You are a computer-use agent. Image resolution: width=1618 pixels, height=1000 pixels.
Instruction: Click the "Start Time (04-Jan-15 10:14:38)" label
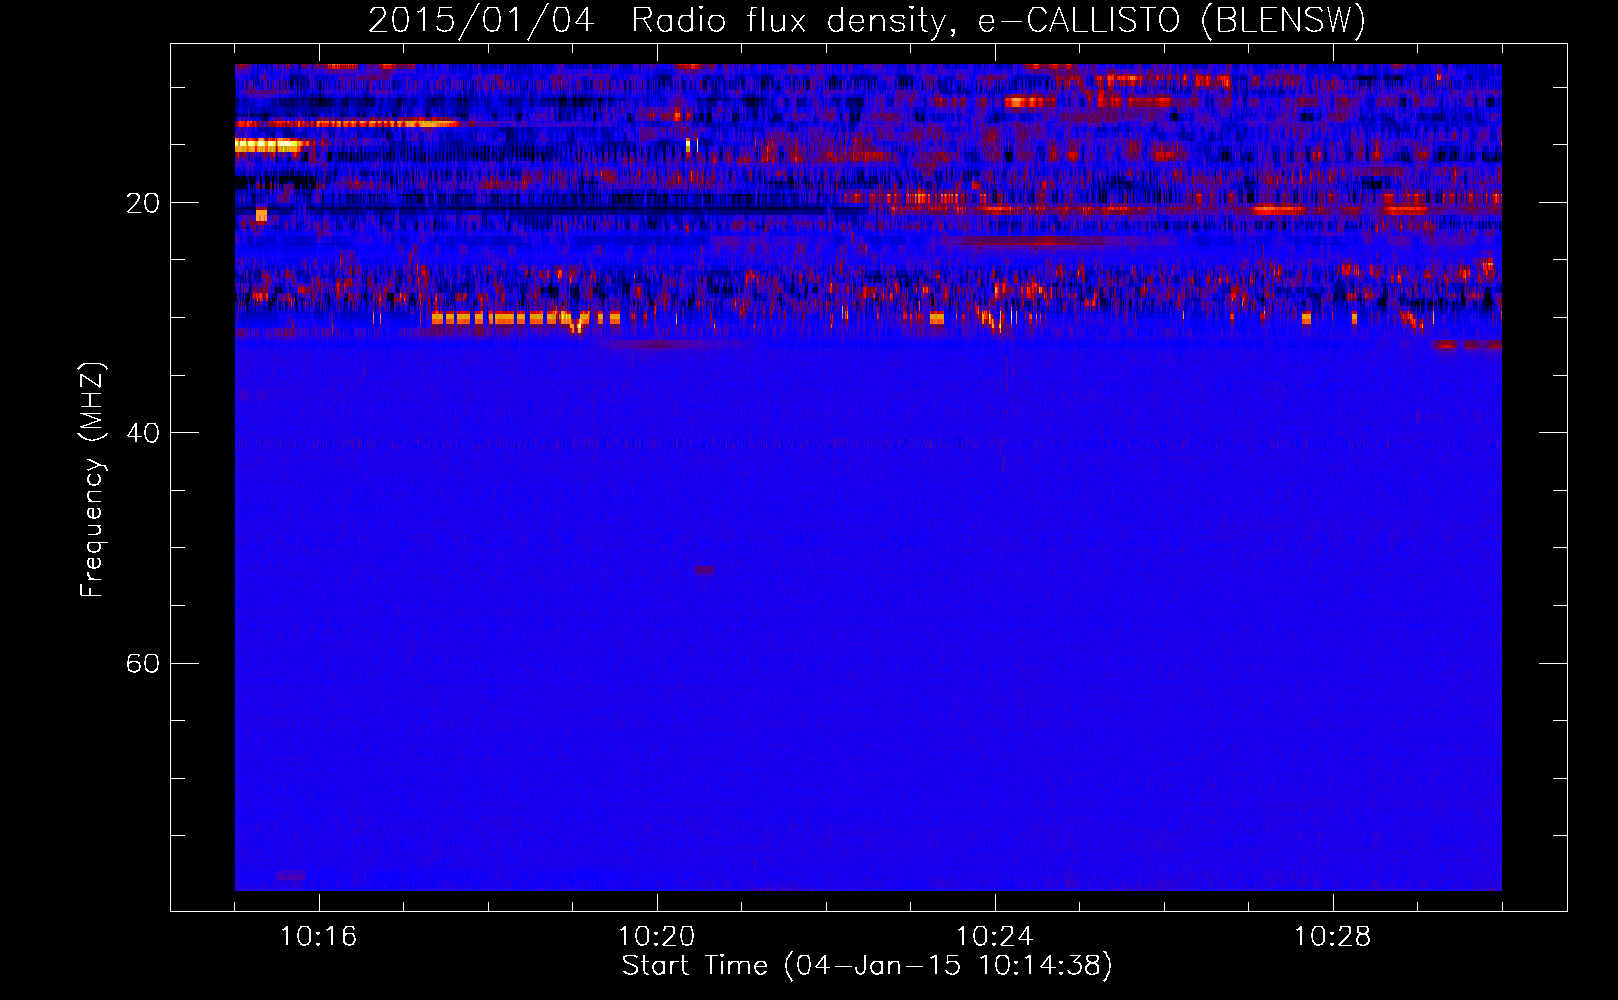pos(867,966)
